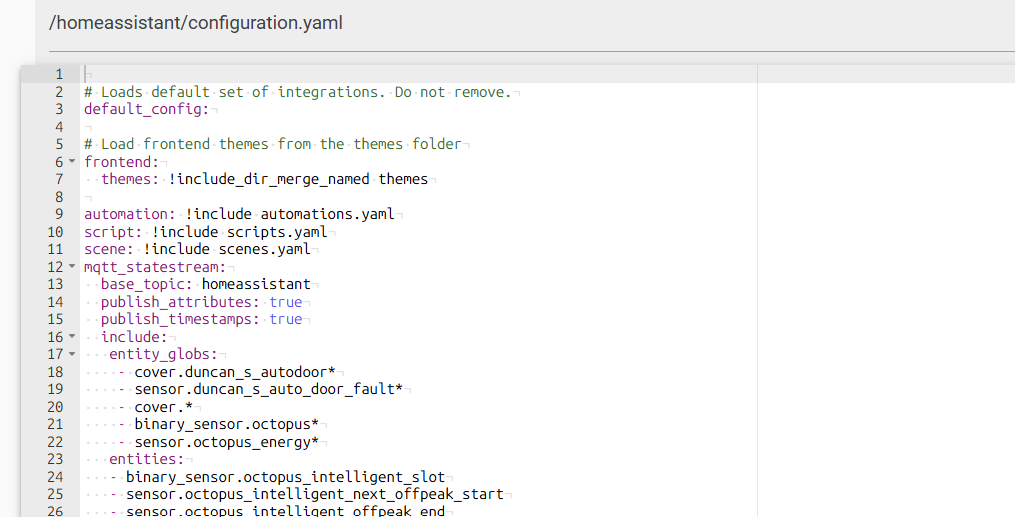Collapse the frontend block fold arrow
This screenshot has height=517, width=1015.
point(72,161)
